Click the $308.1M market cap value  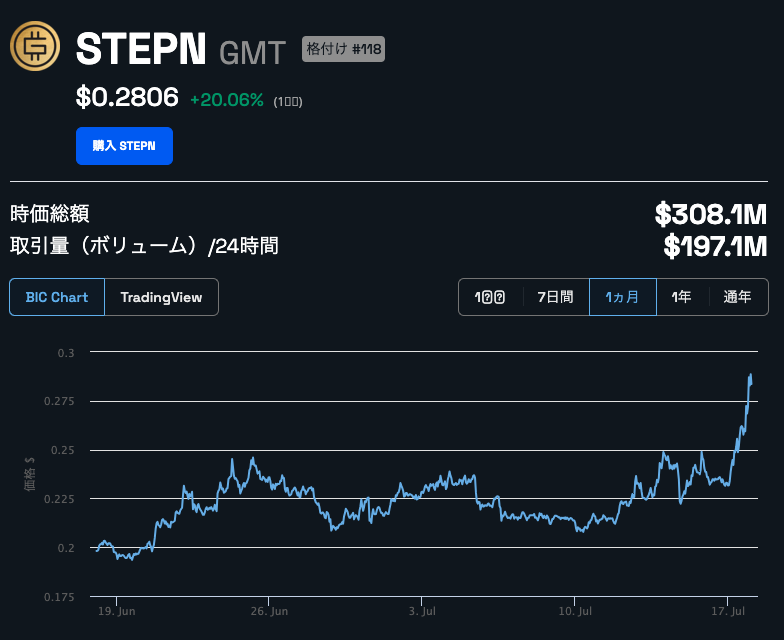[711, 214]
